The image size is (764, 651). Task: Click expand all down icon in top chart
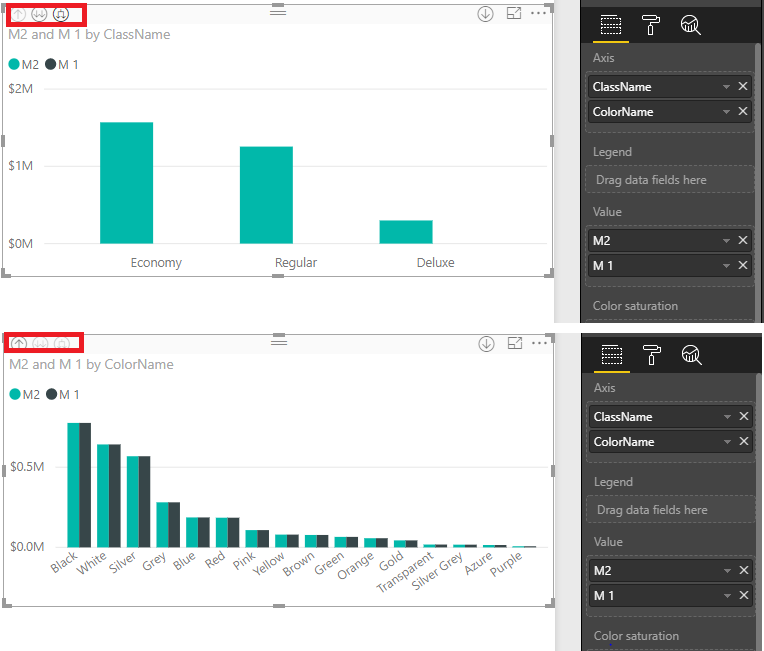click(x=61, y=15)
